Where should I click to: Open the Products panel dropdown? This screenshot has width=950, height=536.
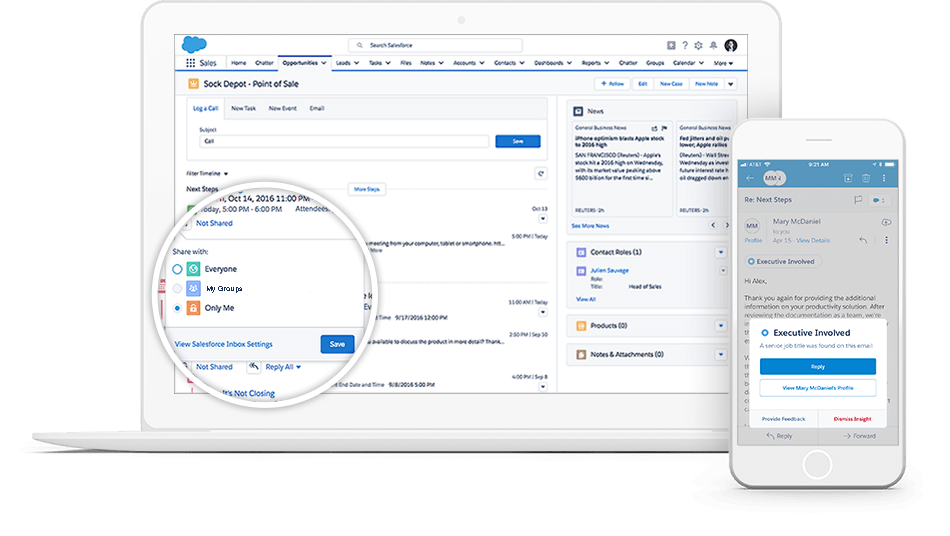(721, 326)
